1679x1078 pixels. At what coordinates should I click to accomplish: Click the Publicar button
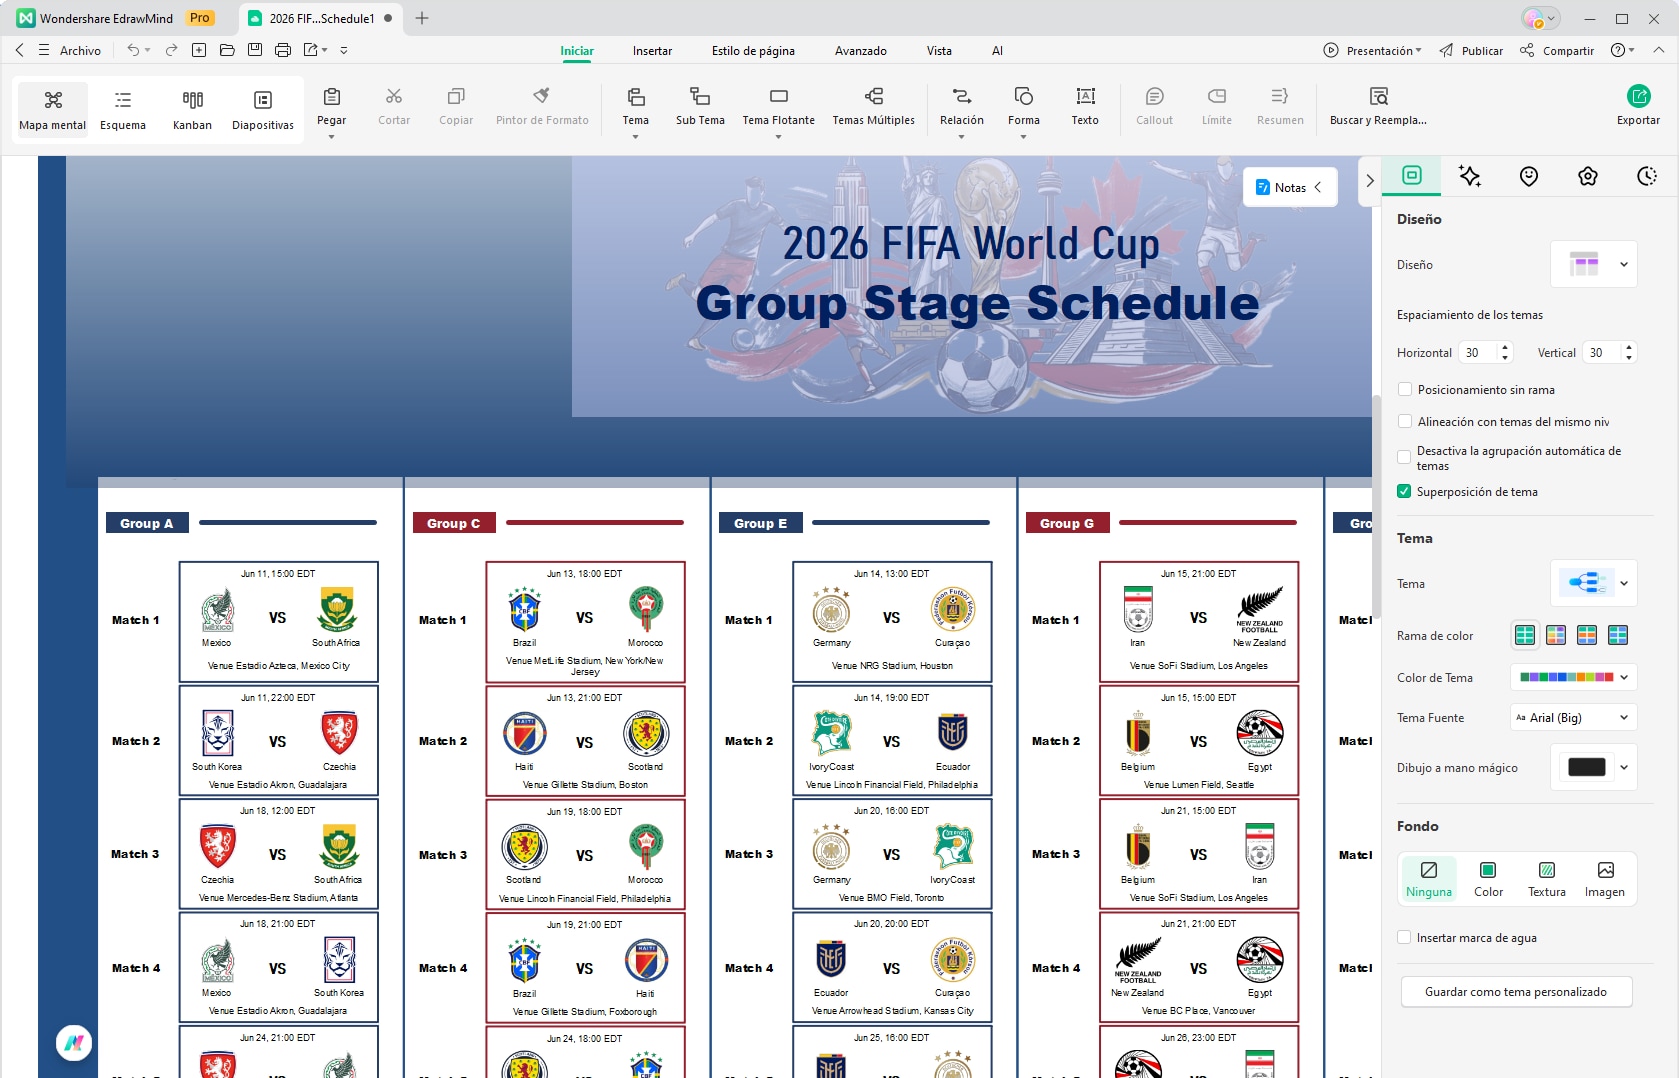(x=1471, y=51)
